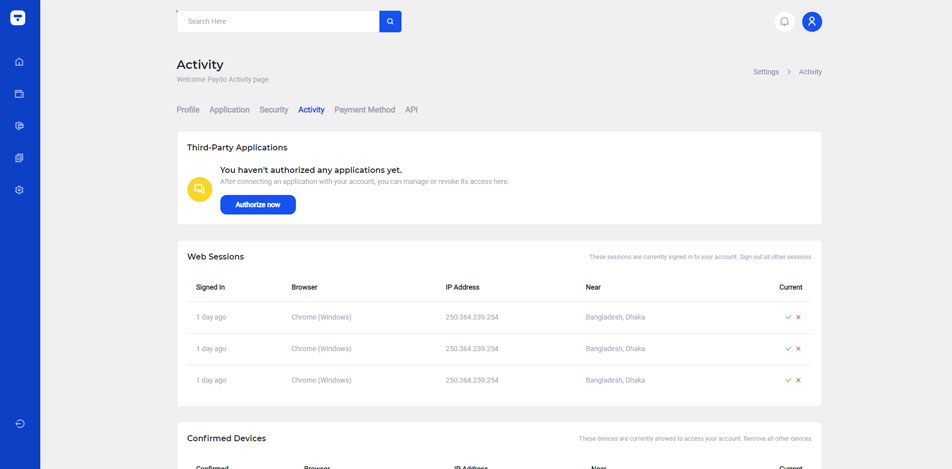This screenshot has width=952, height=469.
Task: Click the green check on second web session
Action: click(788, 349)
